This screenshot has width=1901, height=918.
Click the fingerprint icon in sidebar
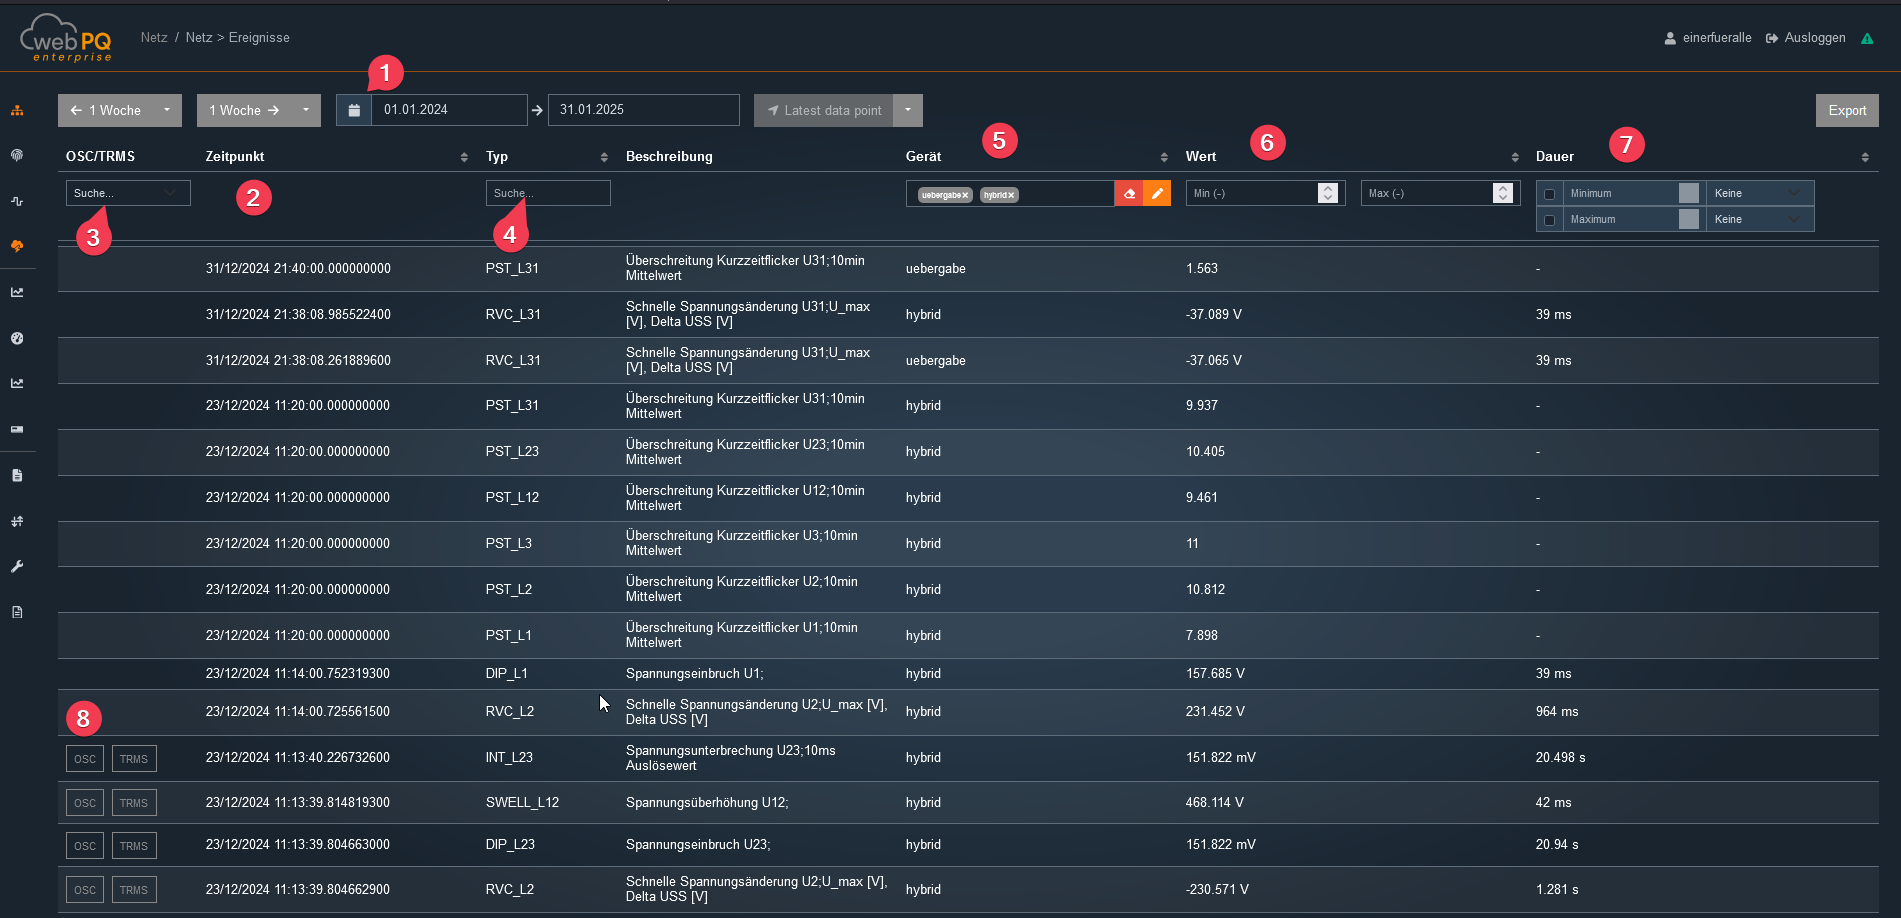(17, 155)
